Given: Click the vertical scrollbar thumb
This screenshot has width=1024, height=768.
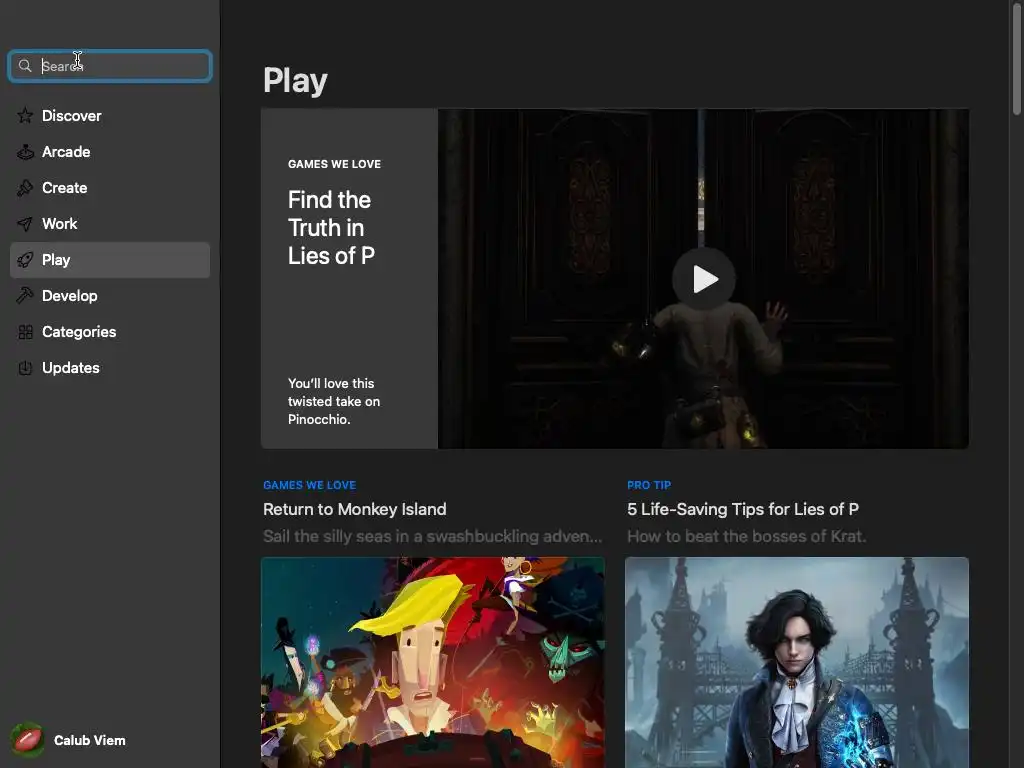Looking at the screenshot, I should click(x=1016, y=59).
